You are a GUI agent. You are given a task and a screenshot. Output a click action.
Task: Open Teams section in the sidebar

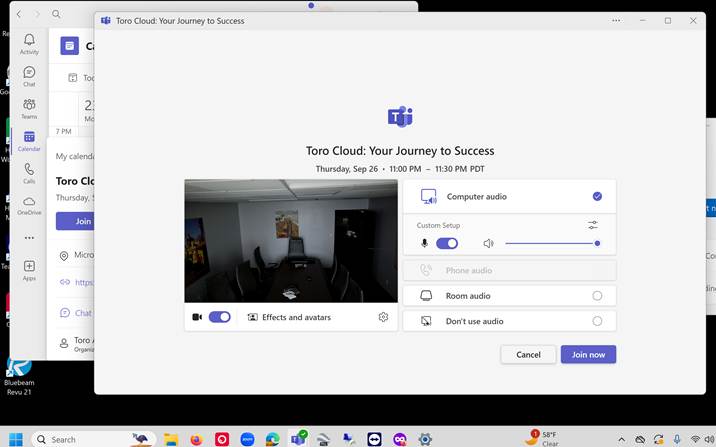(29, 109)
